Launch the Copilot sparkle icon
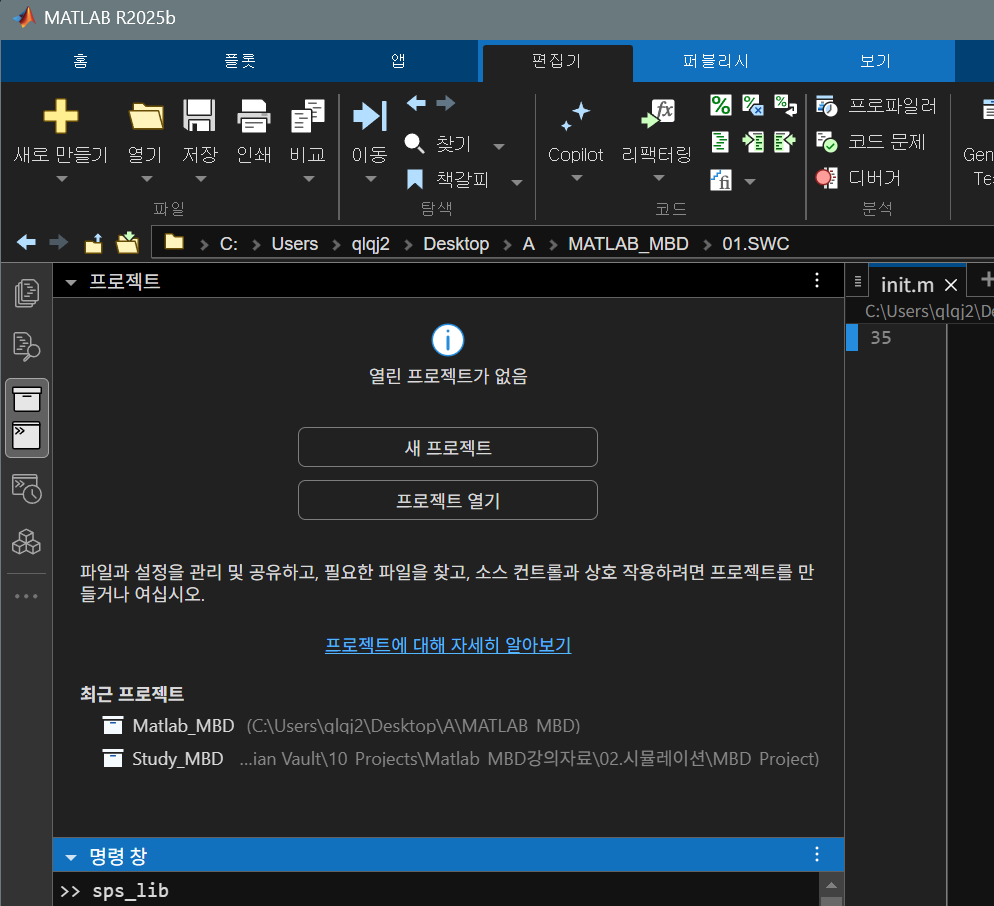The image size is (994, 906). (x=576, y=116)
